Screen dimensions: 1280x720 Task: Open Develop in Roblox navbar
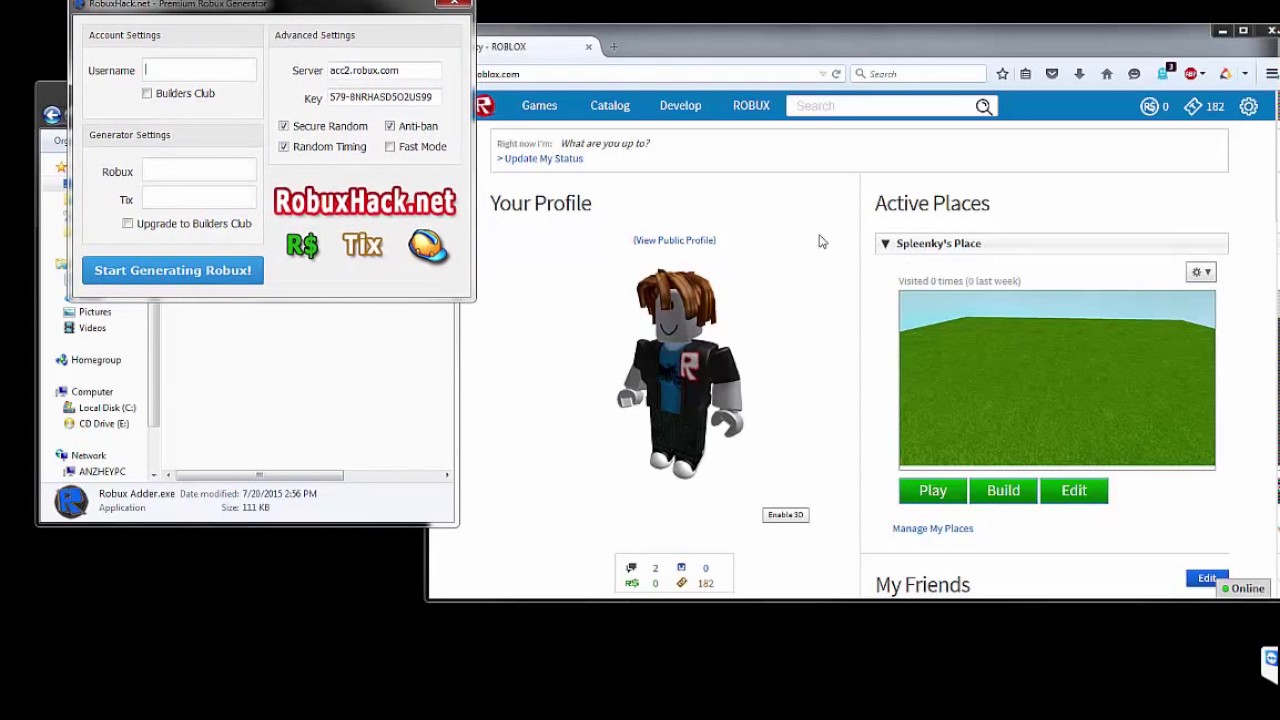pyautogui.click(x=680, y=106)
